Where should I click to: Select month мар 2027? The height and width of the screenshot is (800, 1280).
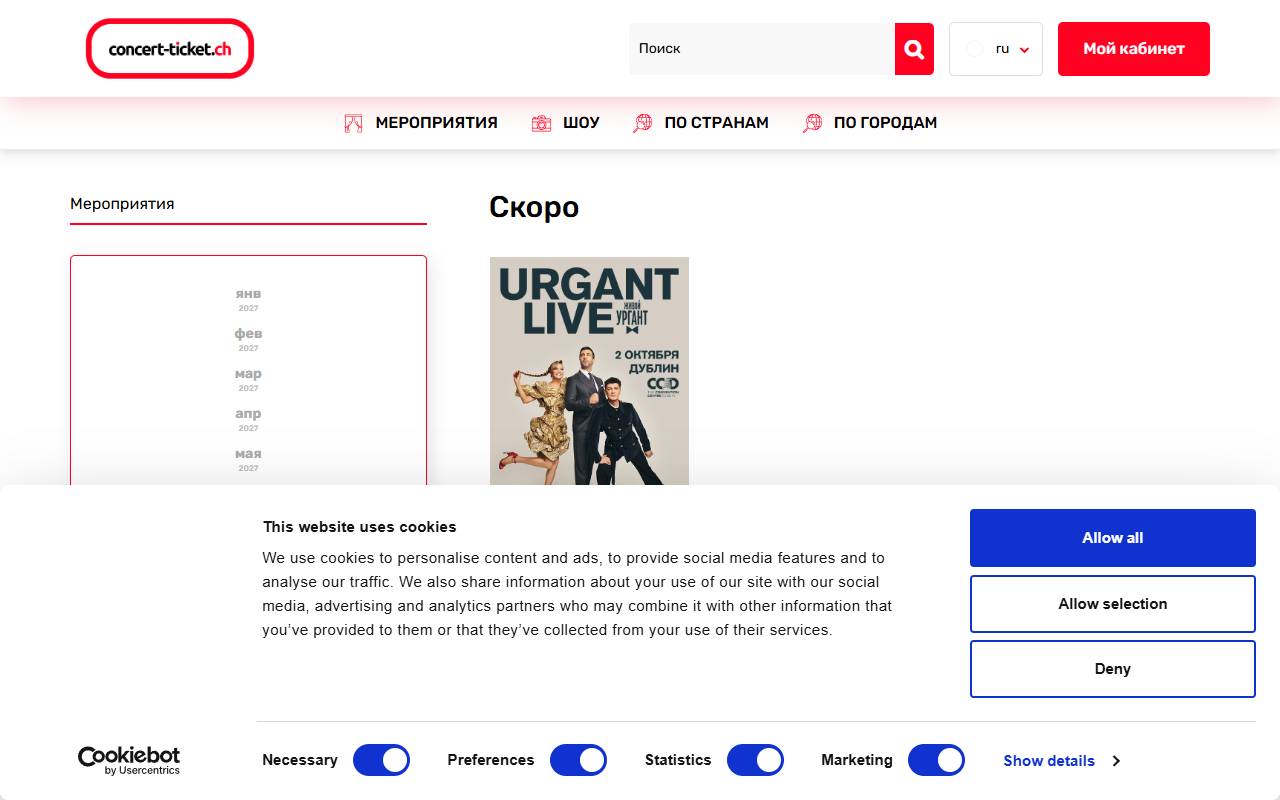click(248, 380)
